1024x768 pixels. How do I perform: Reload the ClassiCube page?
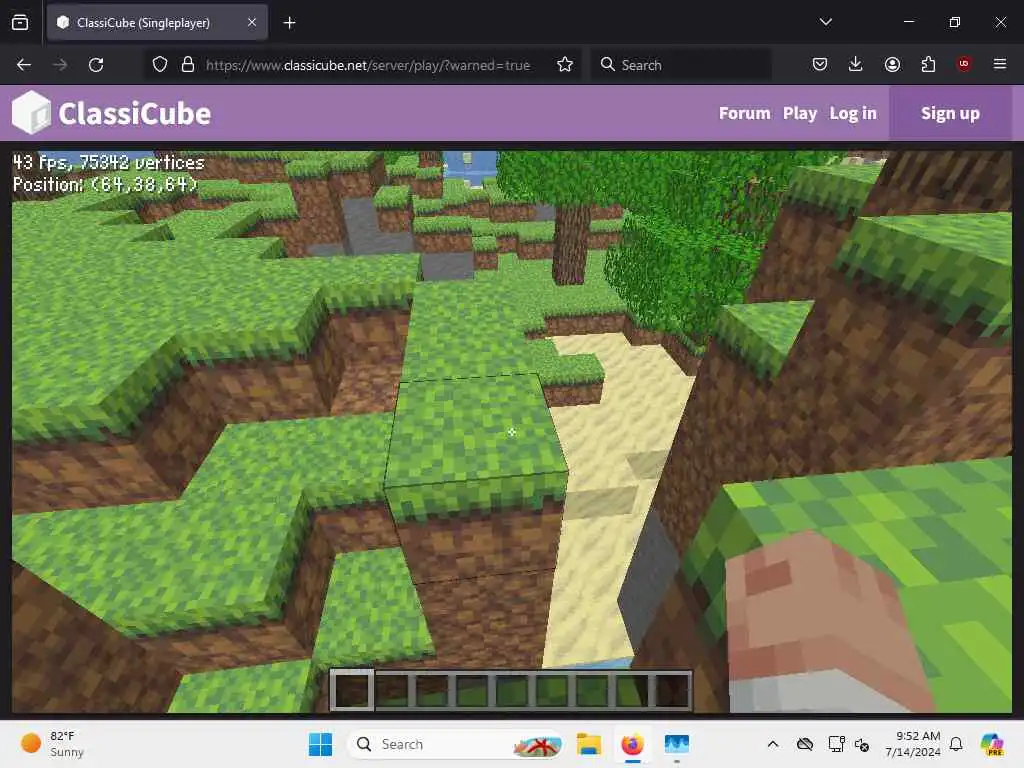click(x=96, y=65)
